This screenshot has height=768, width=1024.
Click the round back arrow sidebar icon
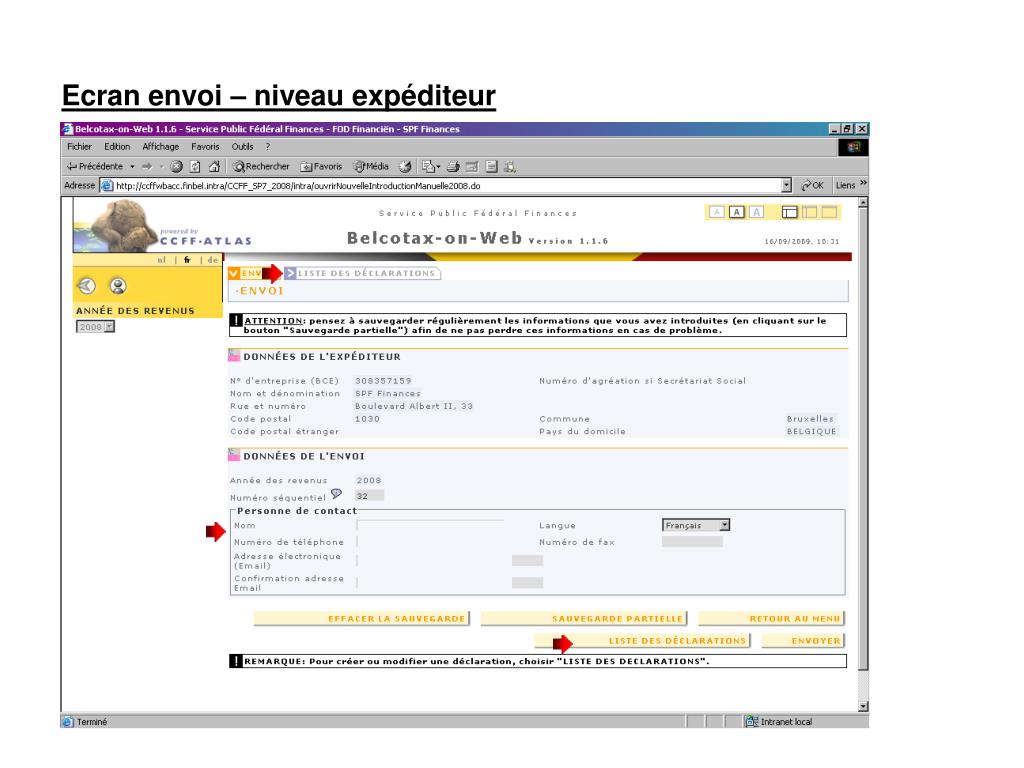pos(86,285)
